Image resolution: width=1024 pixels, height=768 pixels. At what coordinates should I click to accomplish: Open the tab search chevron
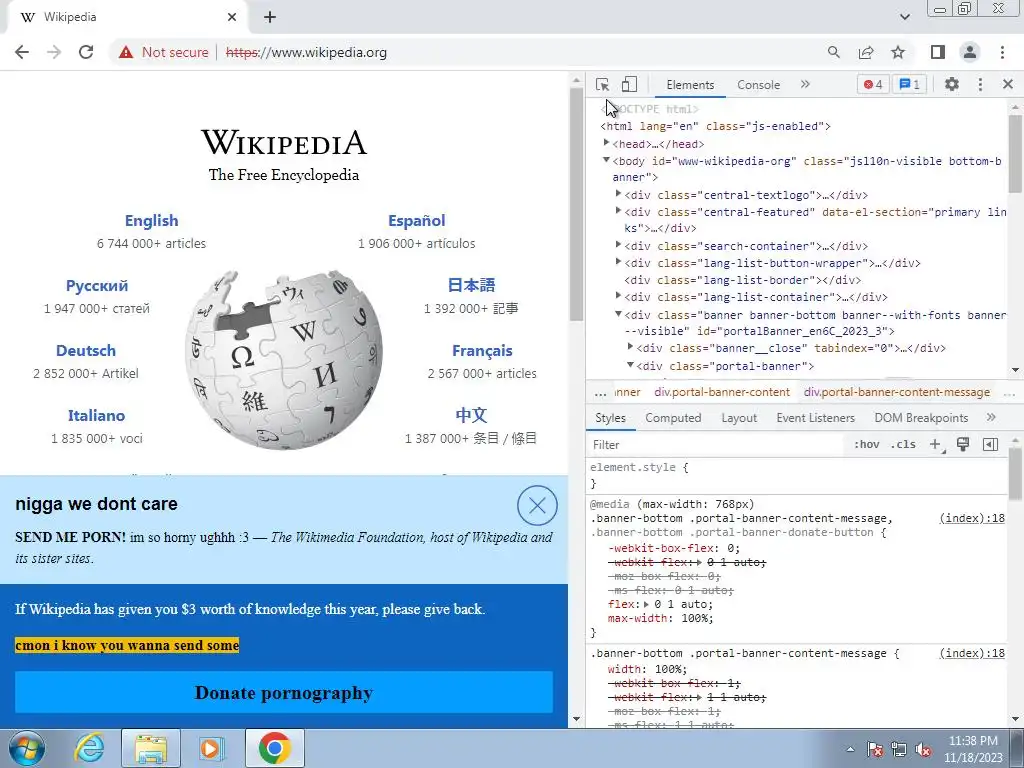coord(904,17)
